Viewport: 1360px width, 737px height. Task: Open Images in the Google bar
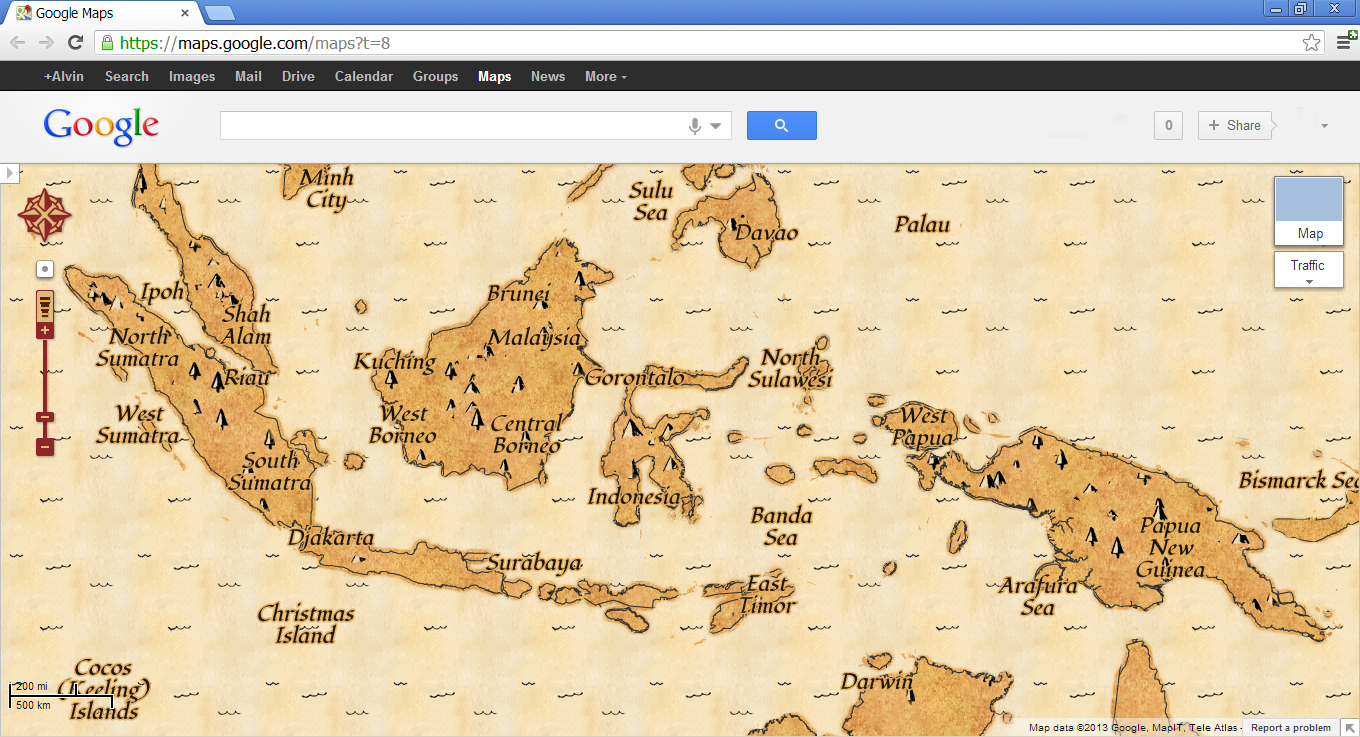(x=192, y=76)
